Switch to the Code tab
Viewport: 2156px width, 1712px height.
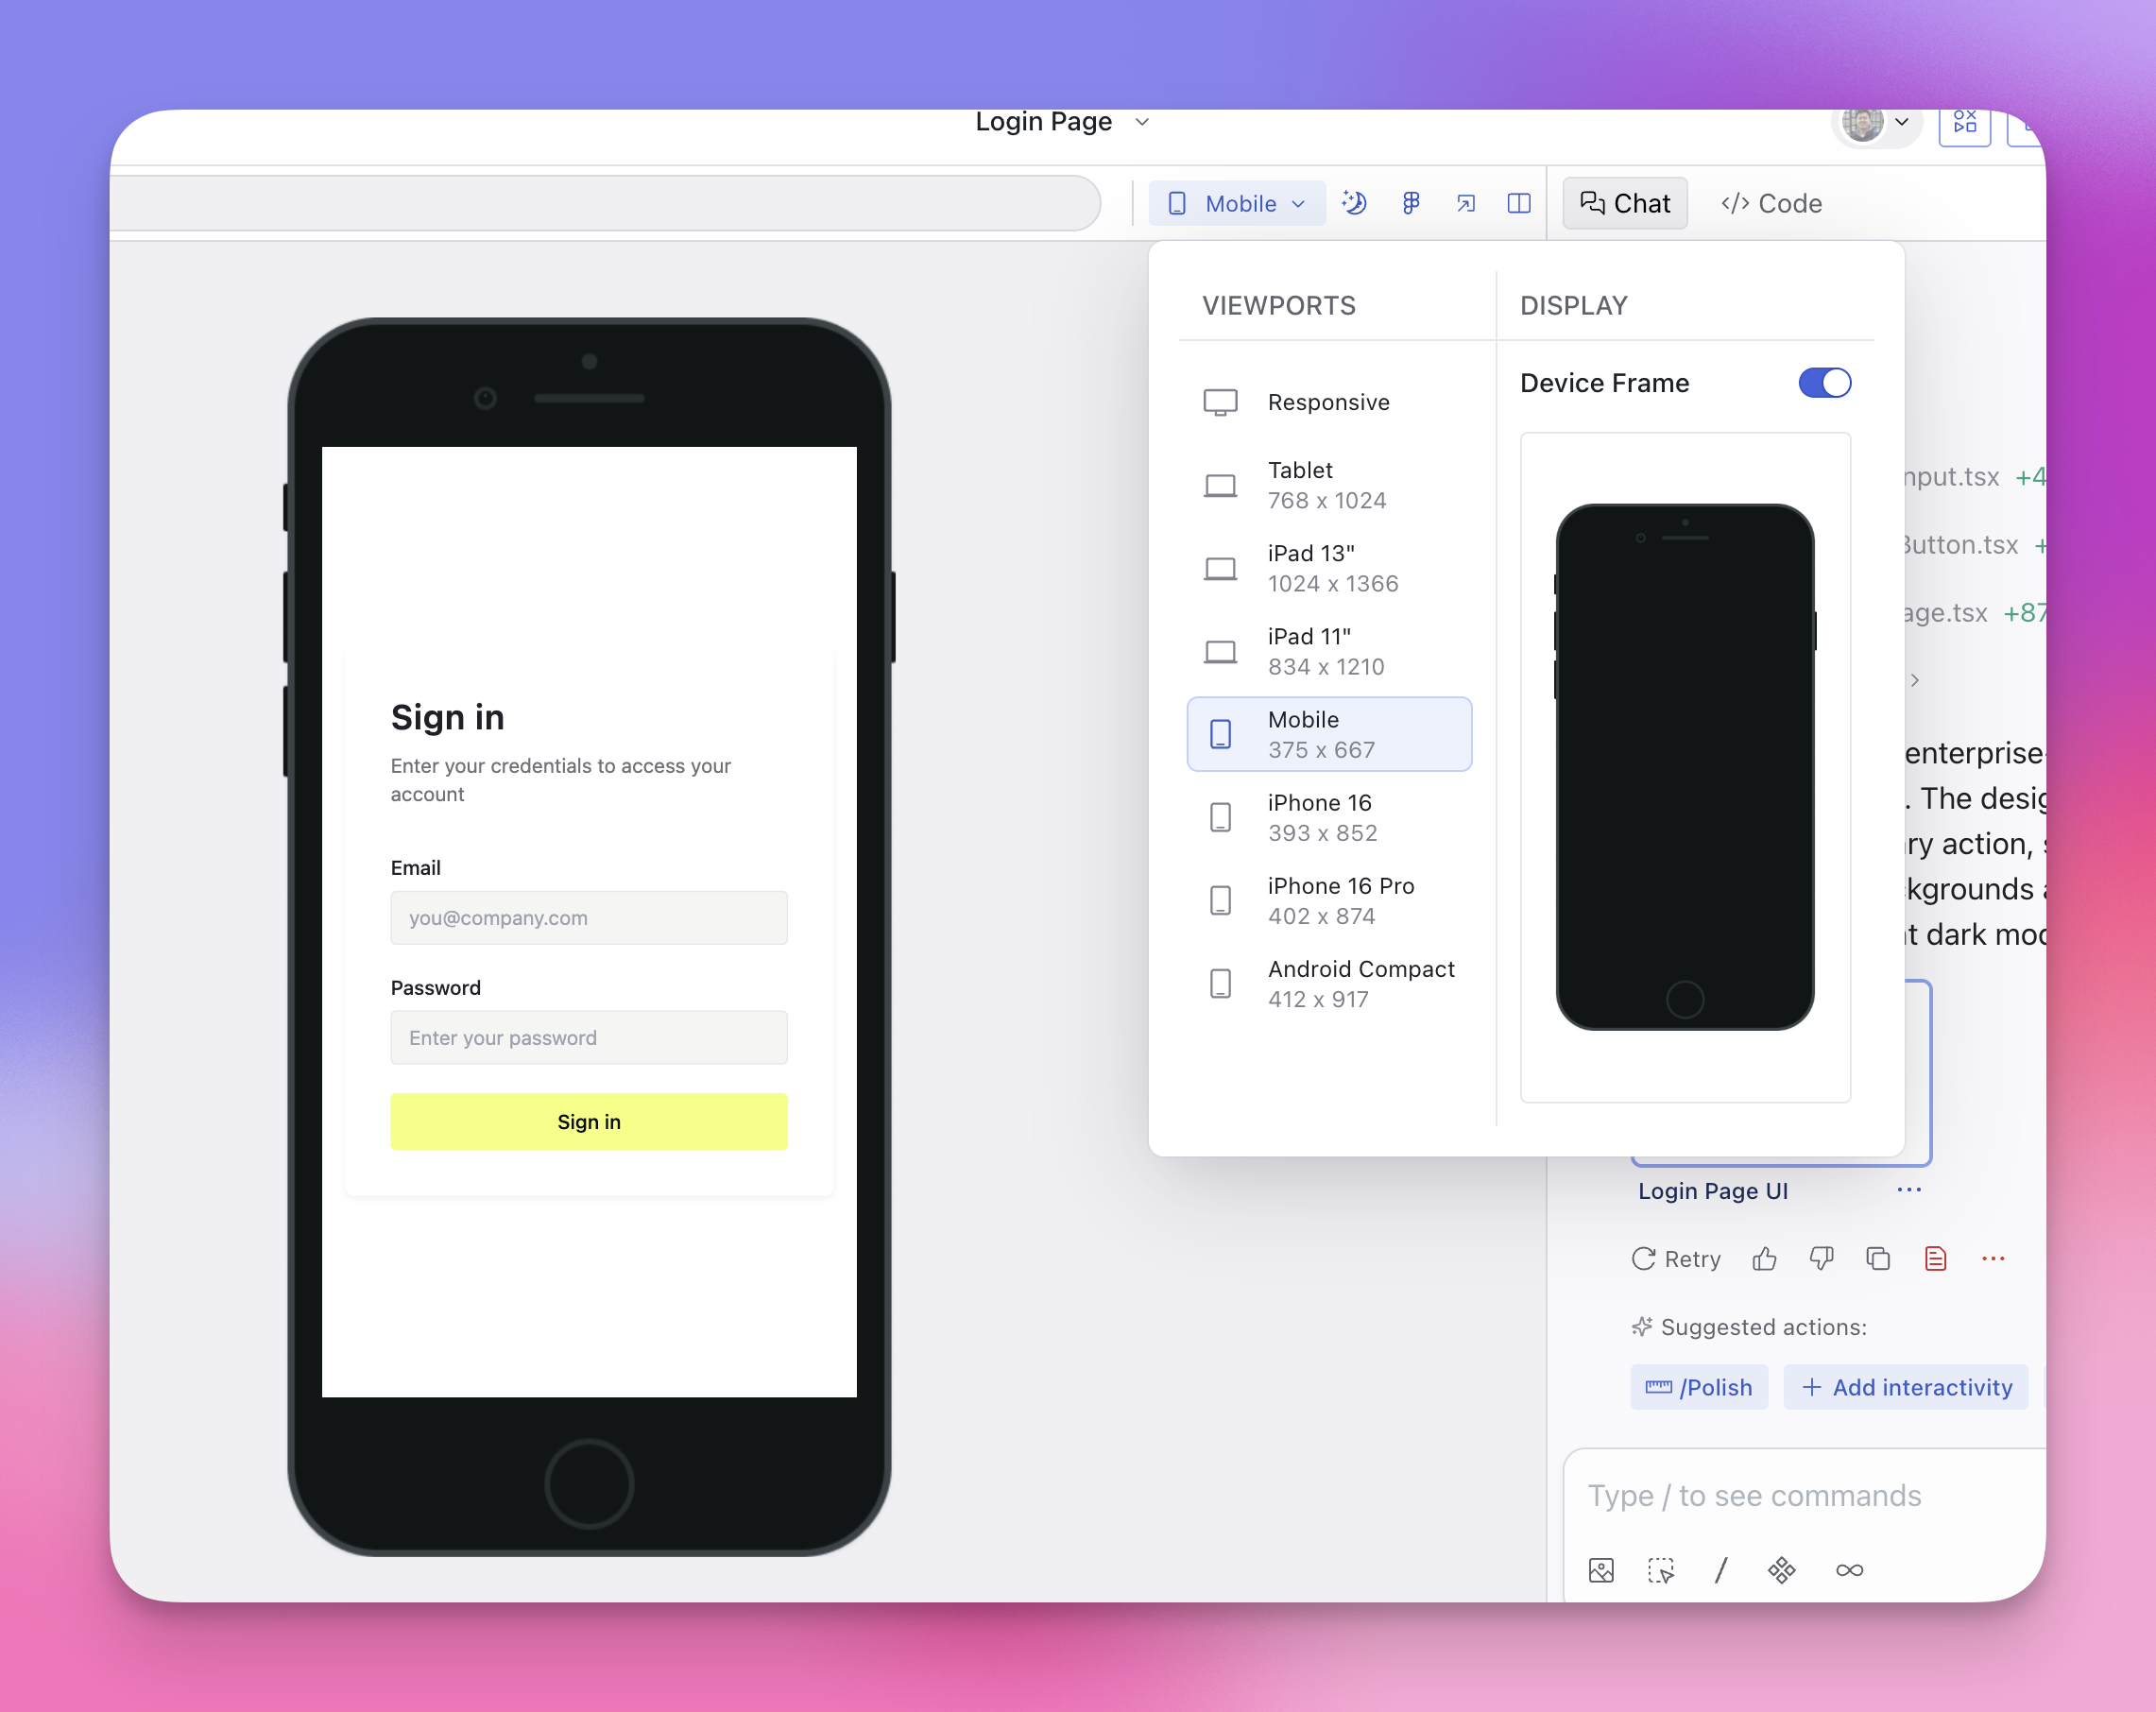(1771, 203)
